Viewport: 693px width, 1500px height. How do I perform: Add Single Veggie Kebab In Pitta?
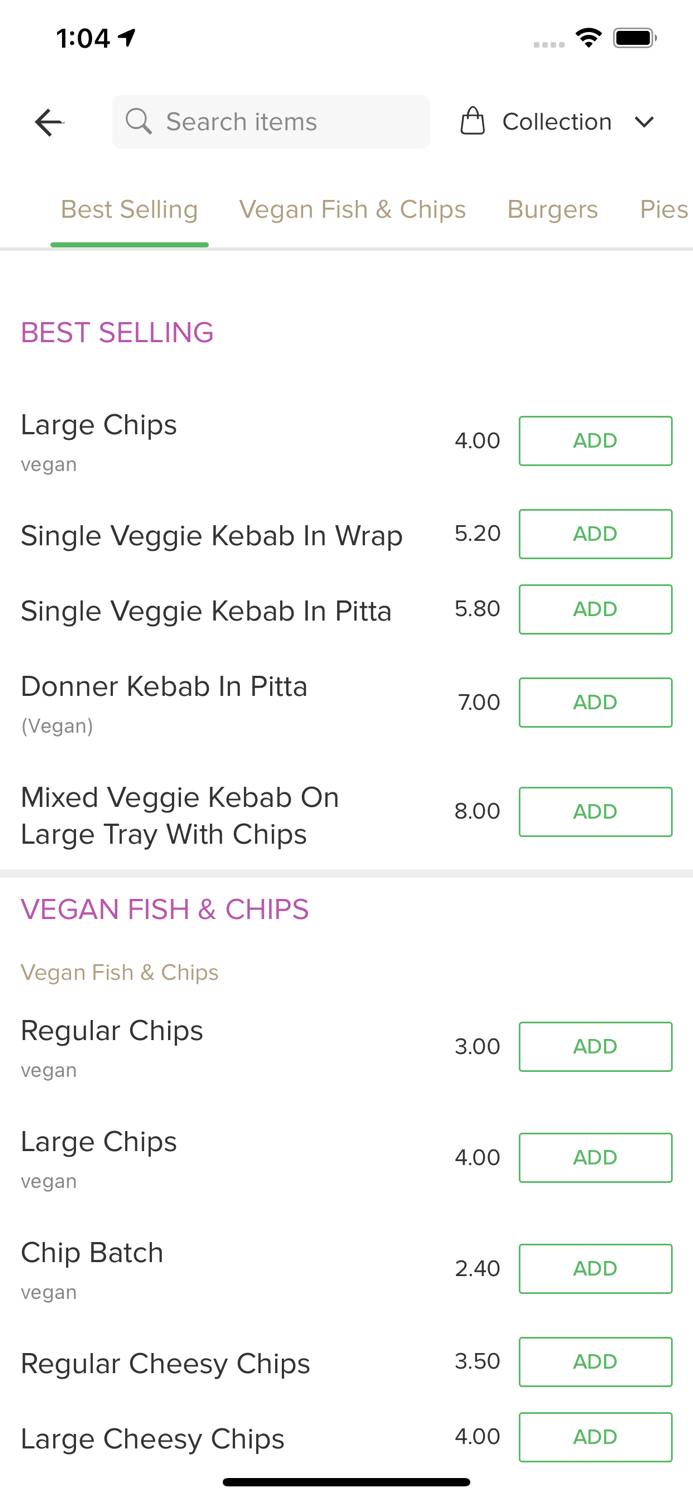595,609
